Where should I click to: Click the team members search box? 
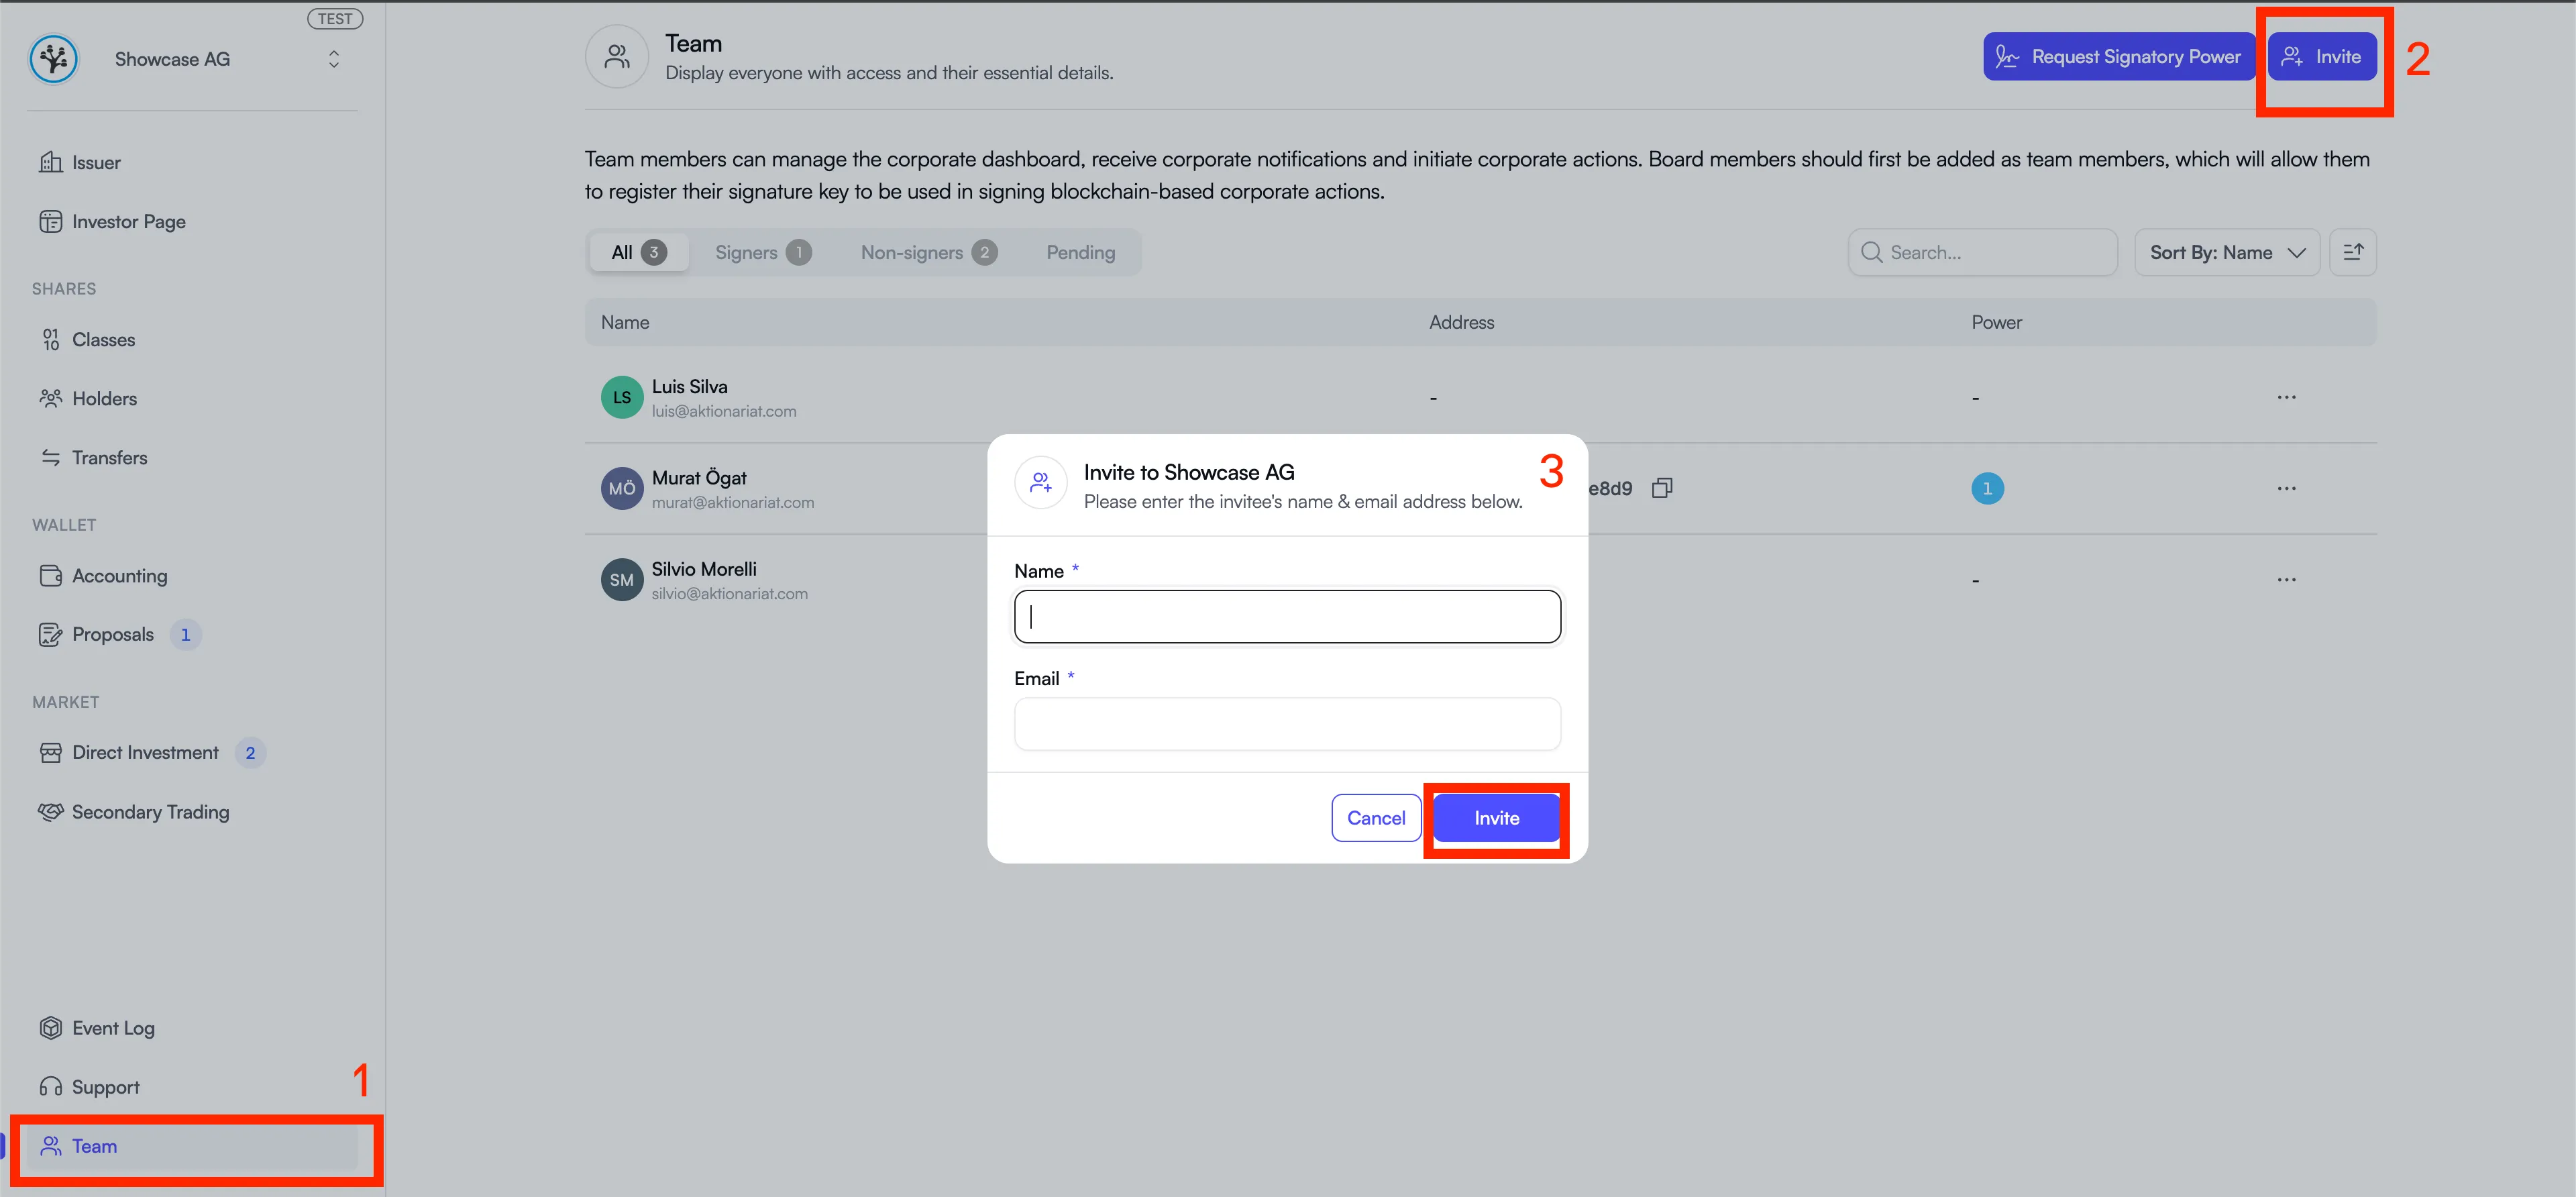[1983, 252]
